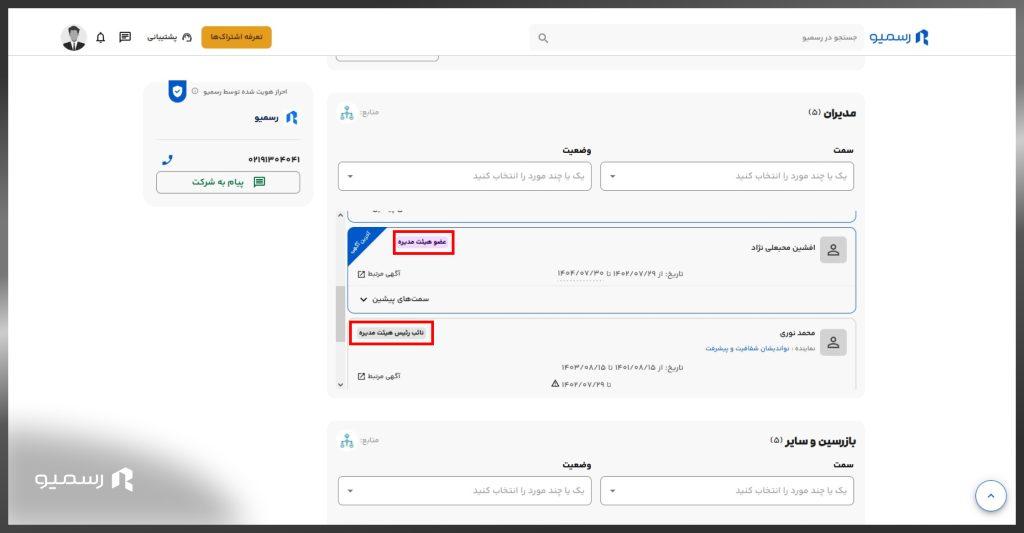Open the user profile avatar
The image size is (1024, 533).
(x=74, y=37)
